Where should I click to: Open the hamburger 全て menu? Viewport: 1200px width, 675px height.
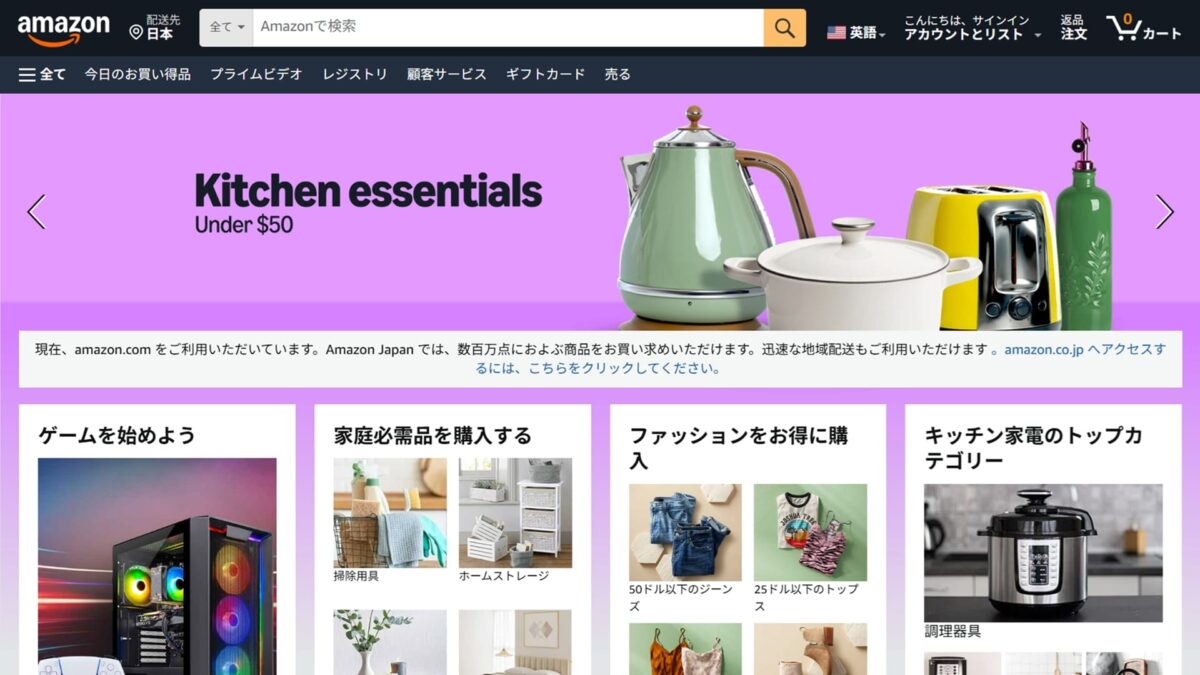pyautogui.click(x=42, y=74)
